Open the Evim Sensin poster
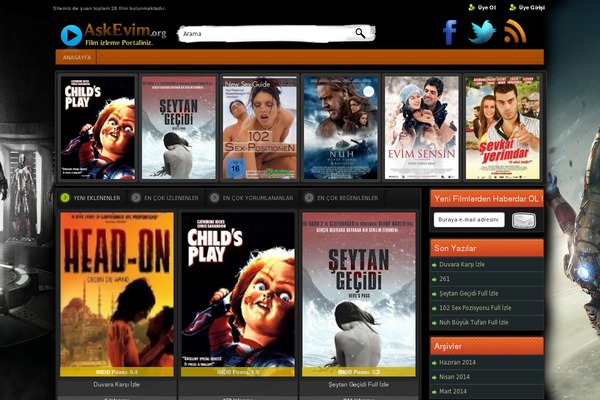 pos(421,127)
